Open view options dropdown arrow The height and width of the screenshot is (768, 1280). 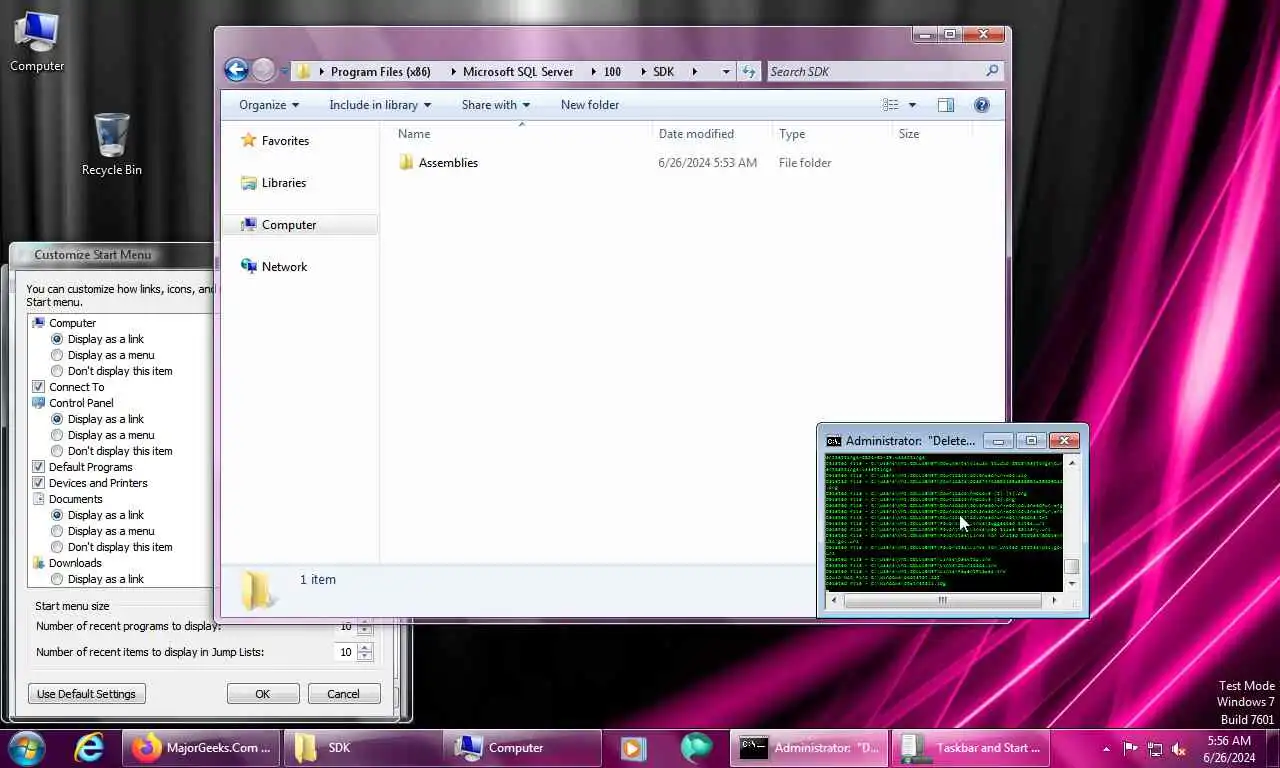[912, 105]
